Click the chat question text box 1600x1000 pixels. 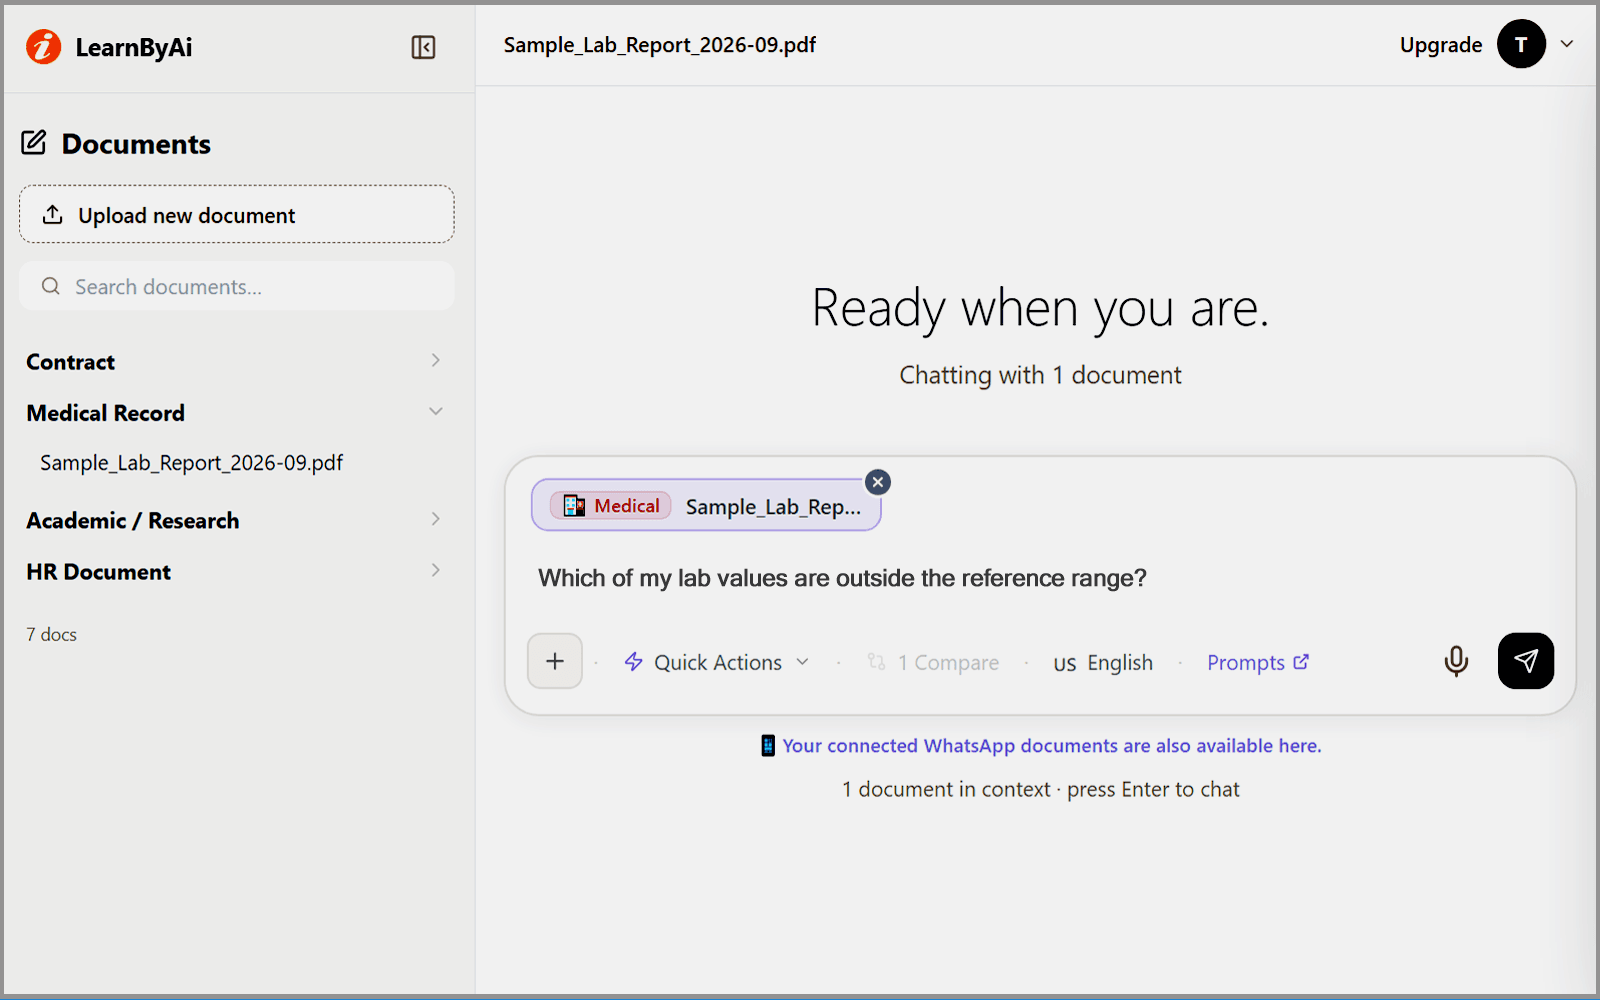[1040, 578]
